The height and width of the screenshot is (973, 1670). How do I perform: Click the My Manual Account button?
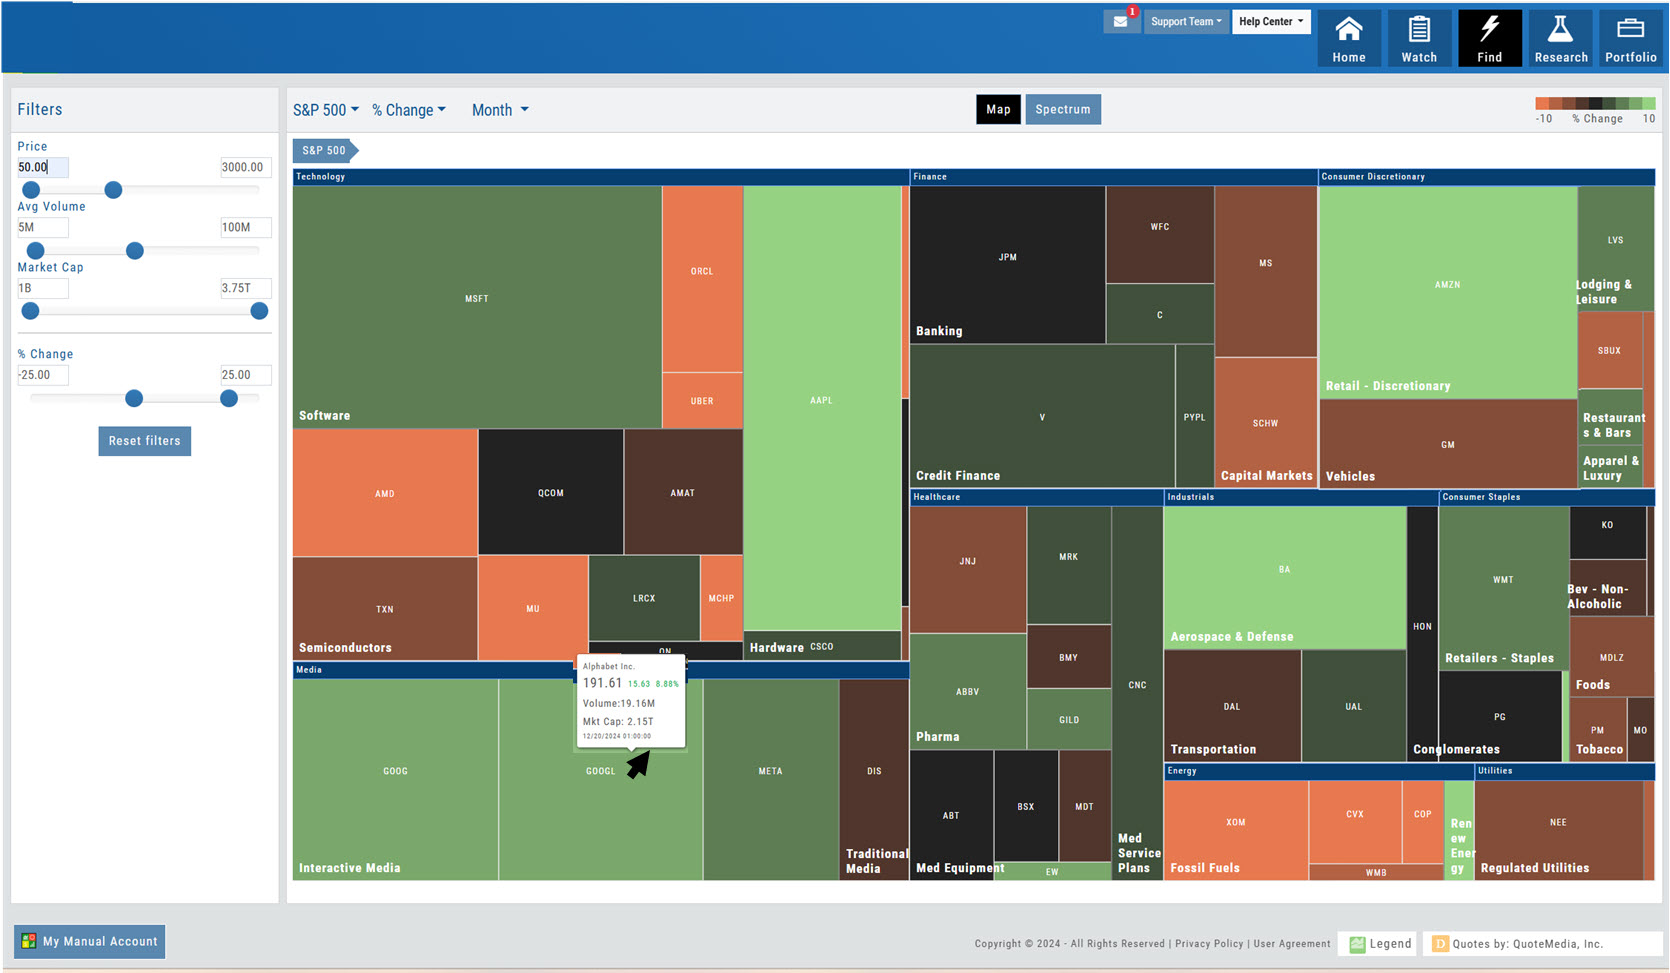(x=90, y=941)
